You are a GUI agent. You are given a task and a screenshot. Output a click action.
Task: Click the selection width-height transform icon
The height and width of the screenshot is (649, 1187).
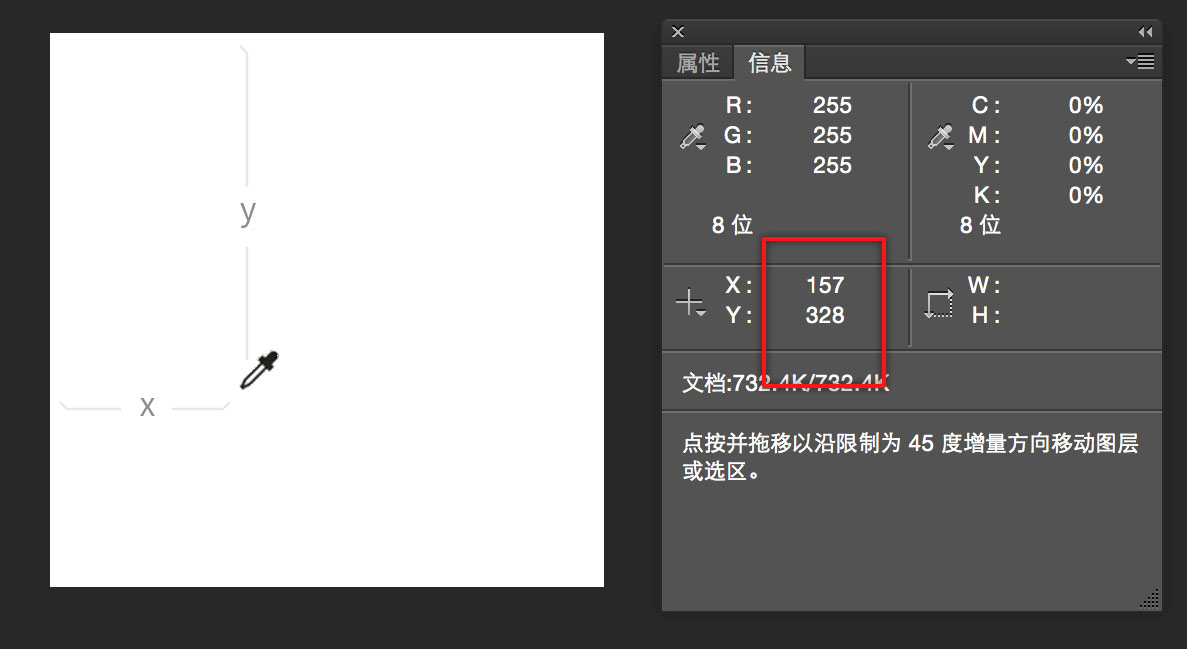pyautogui.click(x=939, y=304)
